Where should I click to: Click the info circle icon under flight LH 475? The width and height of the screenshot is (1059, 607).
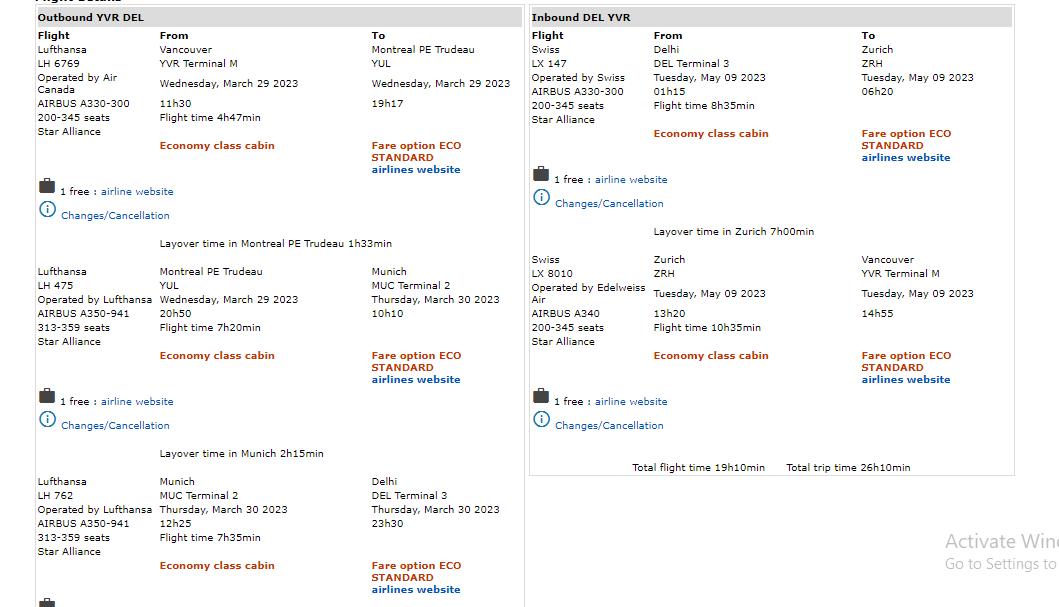[47, 419]
